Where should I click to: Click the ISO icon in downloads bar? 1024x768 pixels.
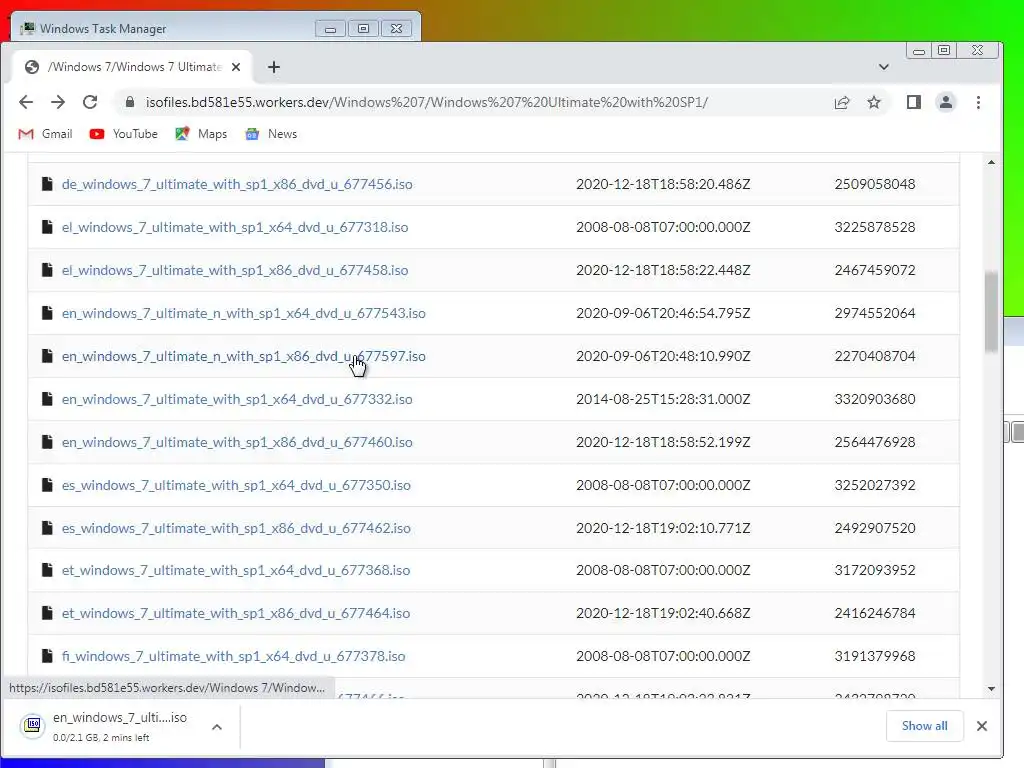32,726
